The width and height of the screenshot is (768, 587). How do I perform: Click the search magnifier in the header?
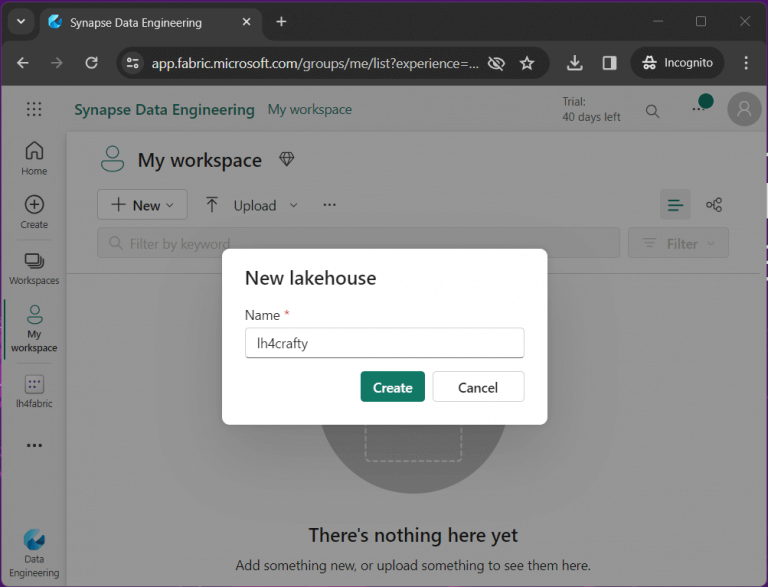point(652,110)
